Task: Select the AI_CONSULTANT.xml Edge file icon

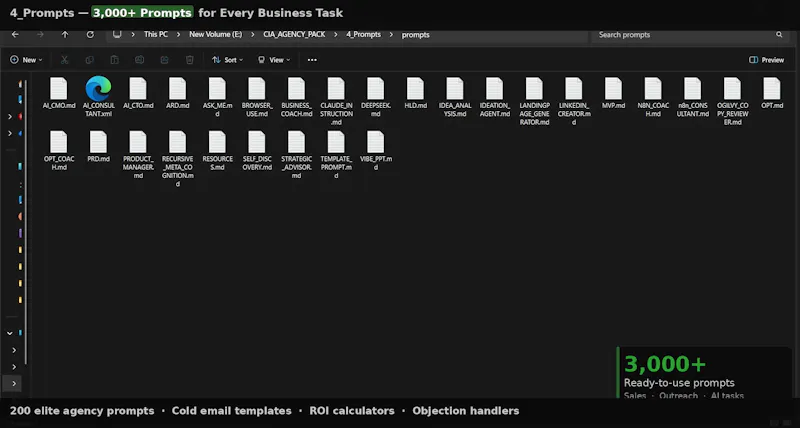Action: (98, 88)
